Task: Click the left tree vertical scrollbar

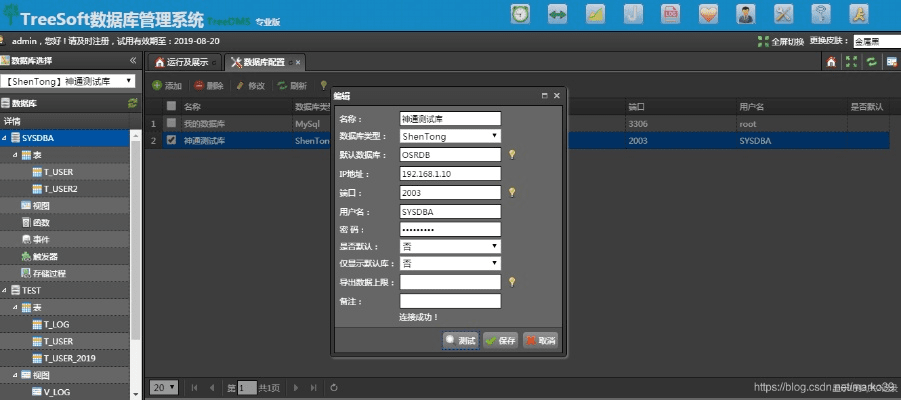Action: (x=136, y=239)
